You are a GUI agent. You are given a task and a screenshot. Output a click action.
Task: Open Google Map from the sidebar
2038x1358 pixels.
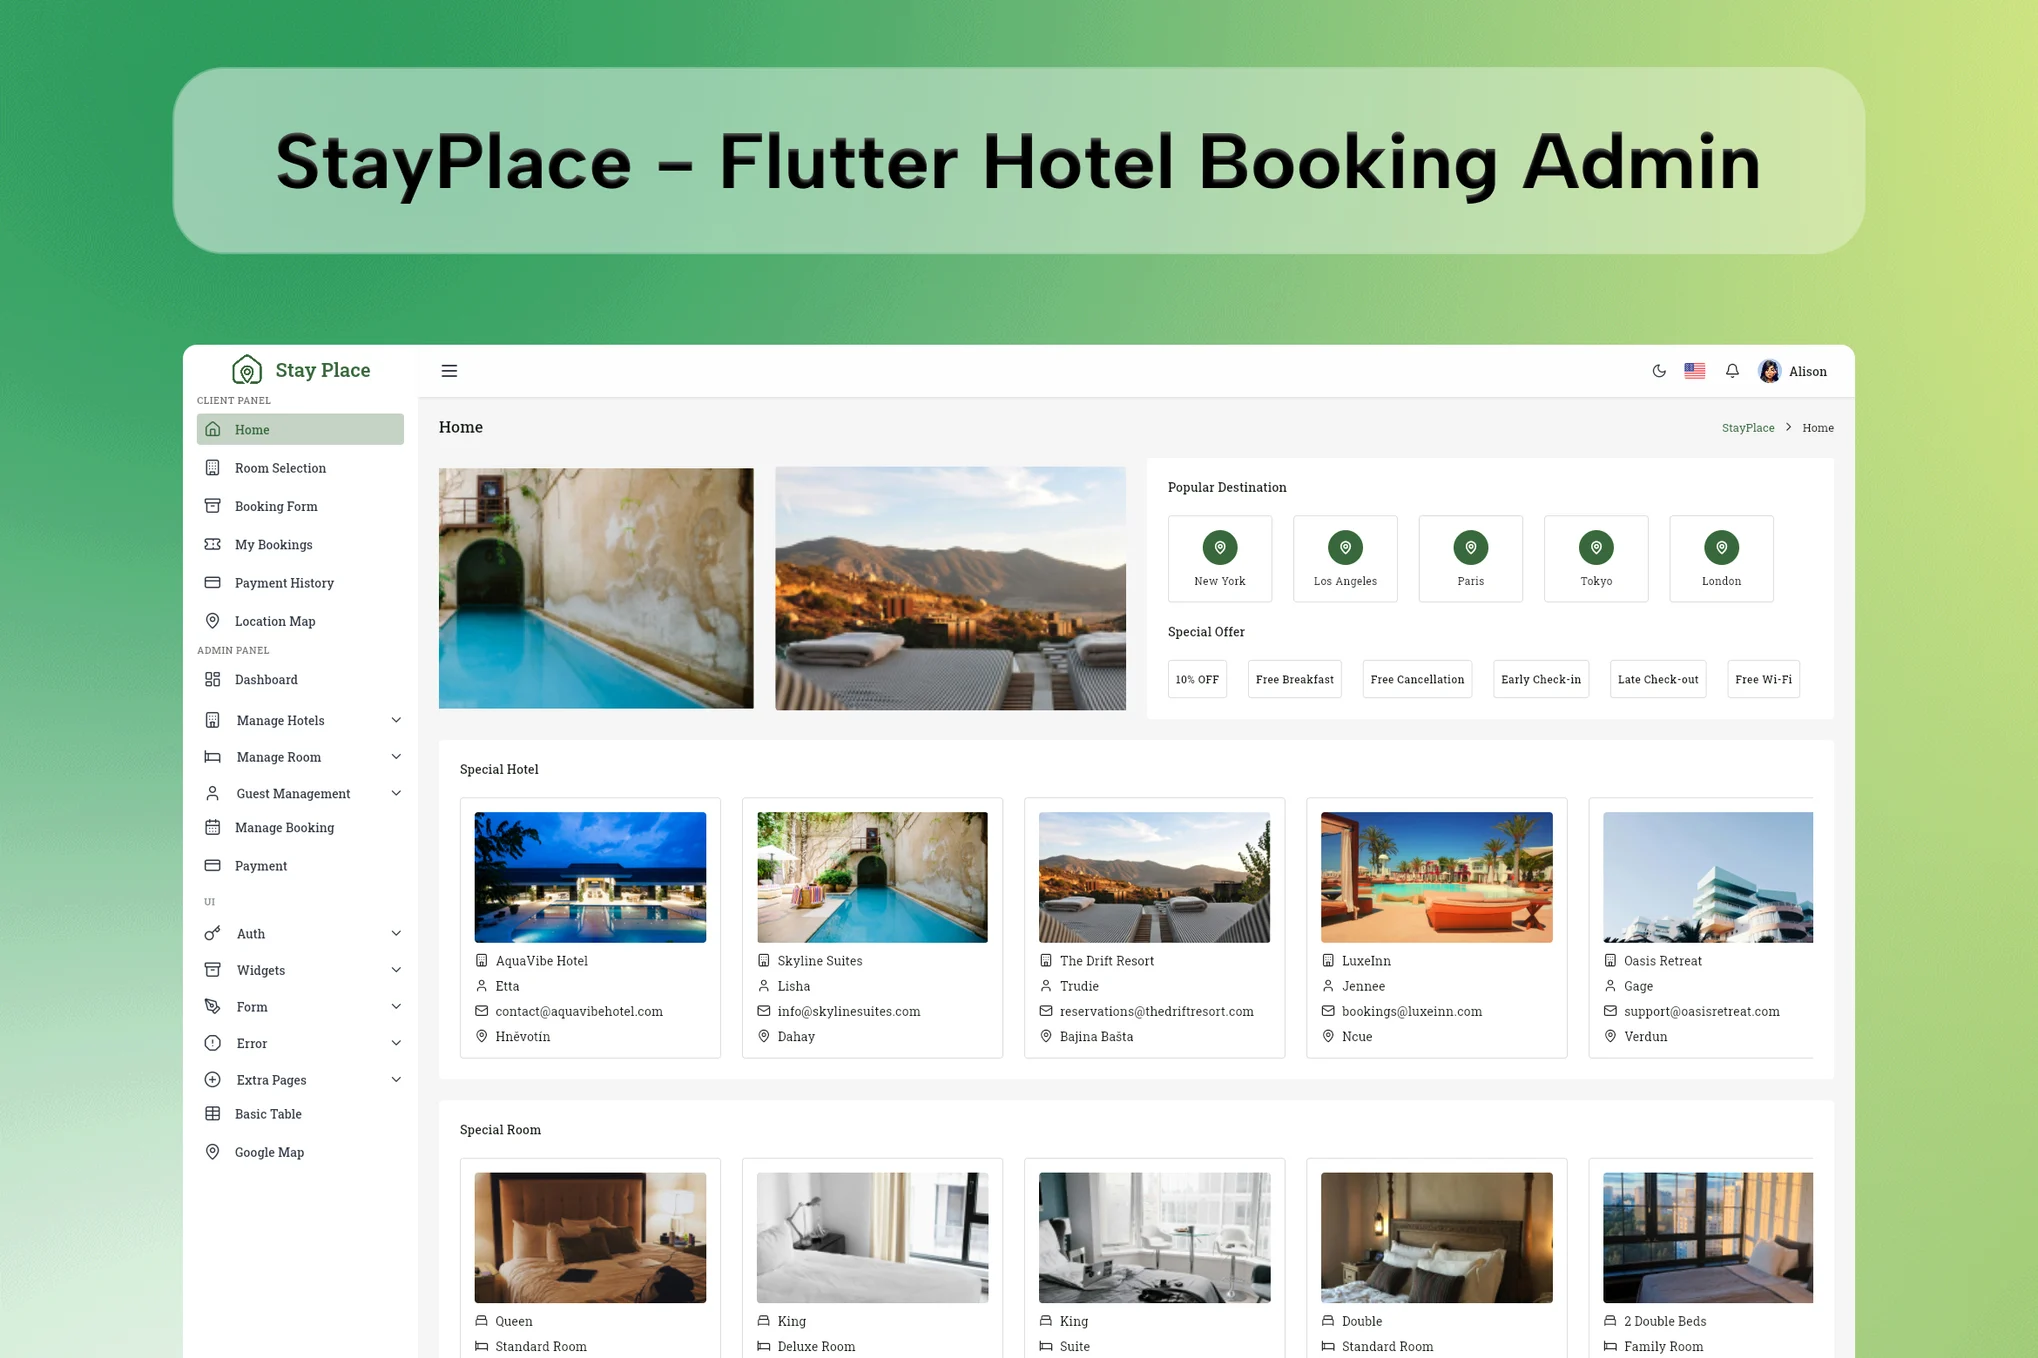click(269, 1151)
